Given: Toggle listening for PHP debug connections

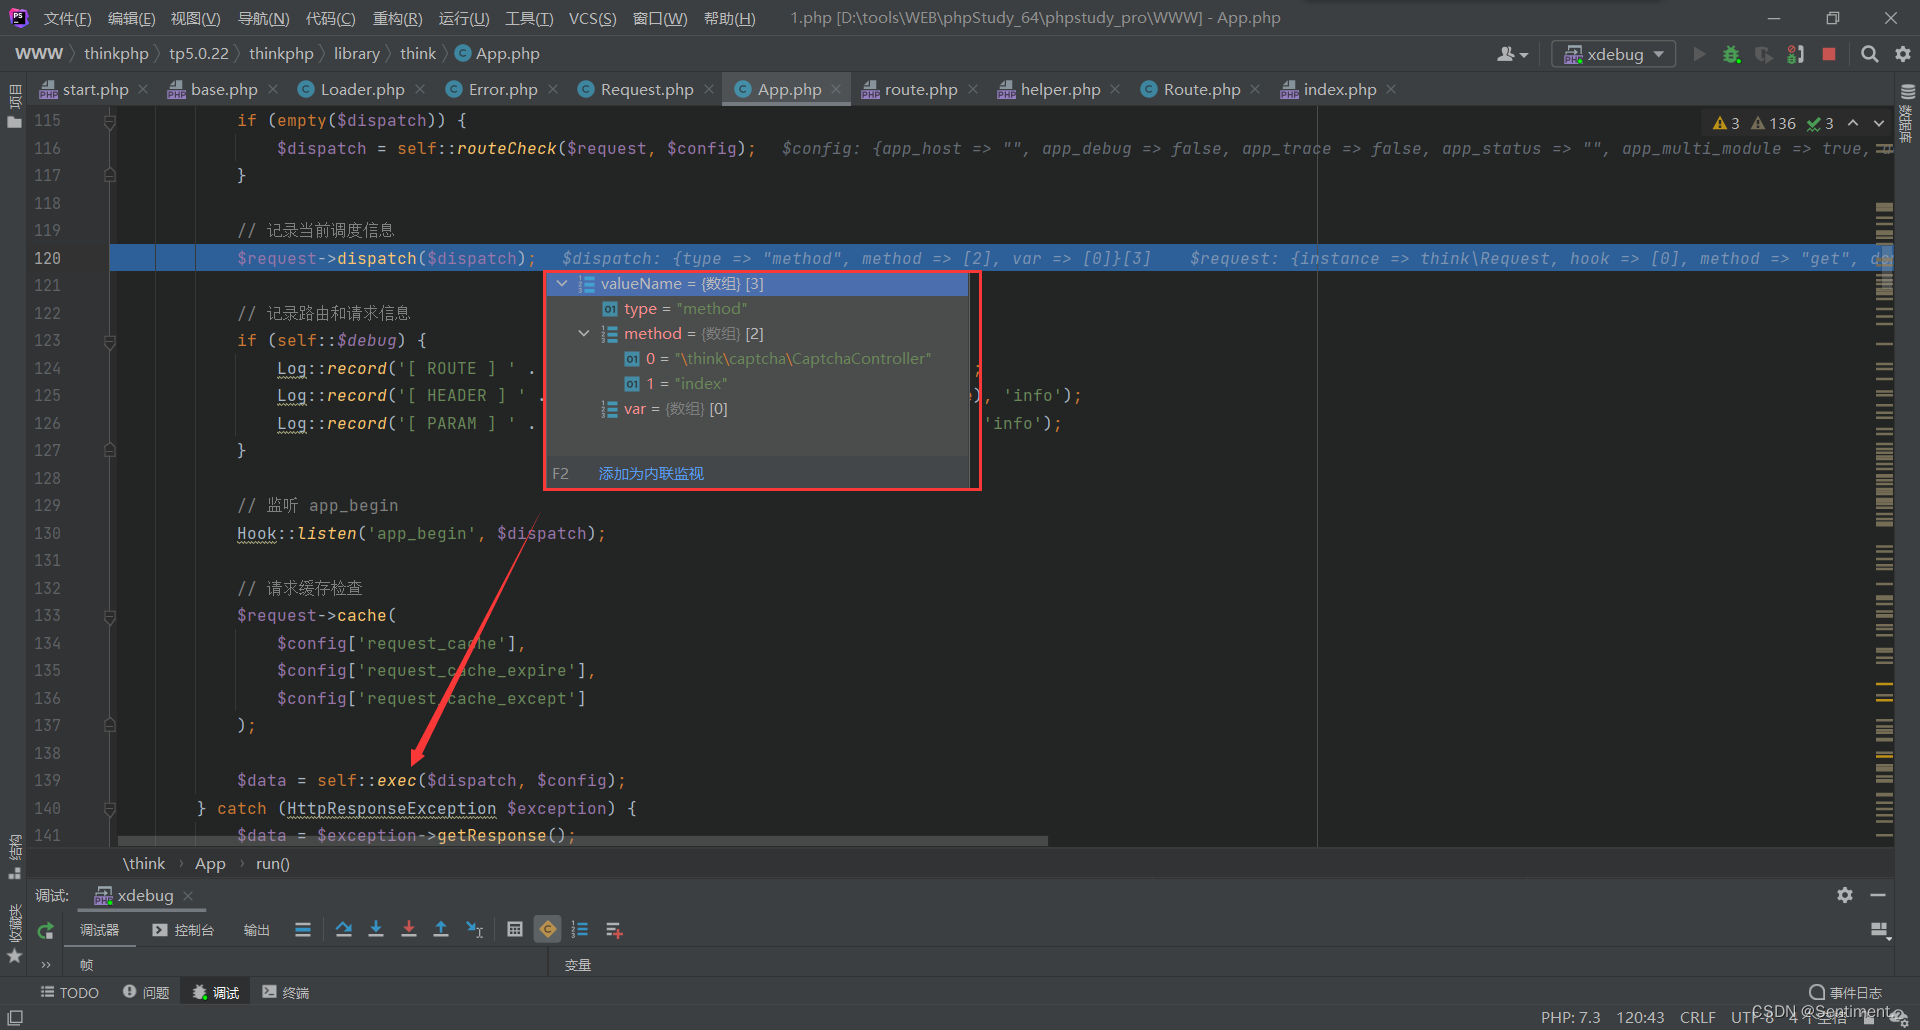Looking at the screenshot, I should 1797,54.
